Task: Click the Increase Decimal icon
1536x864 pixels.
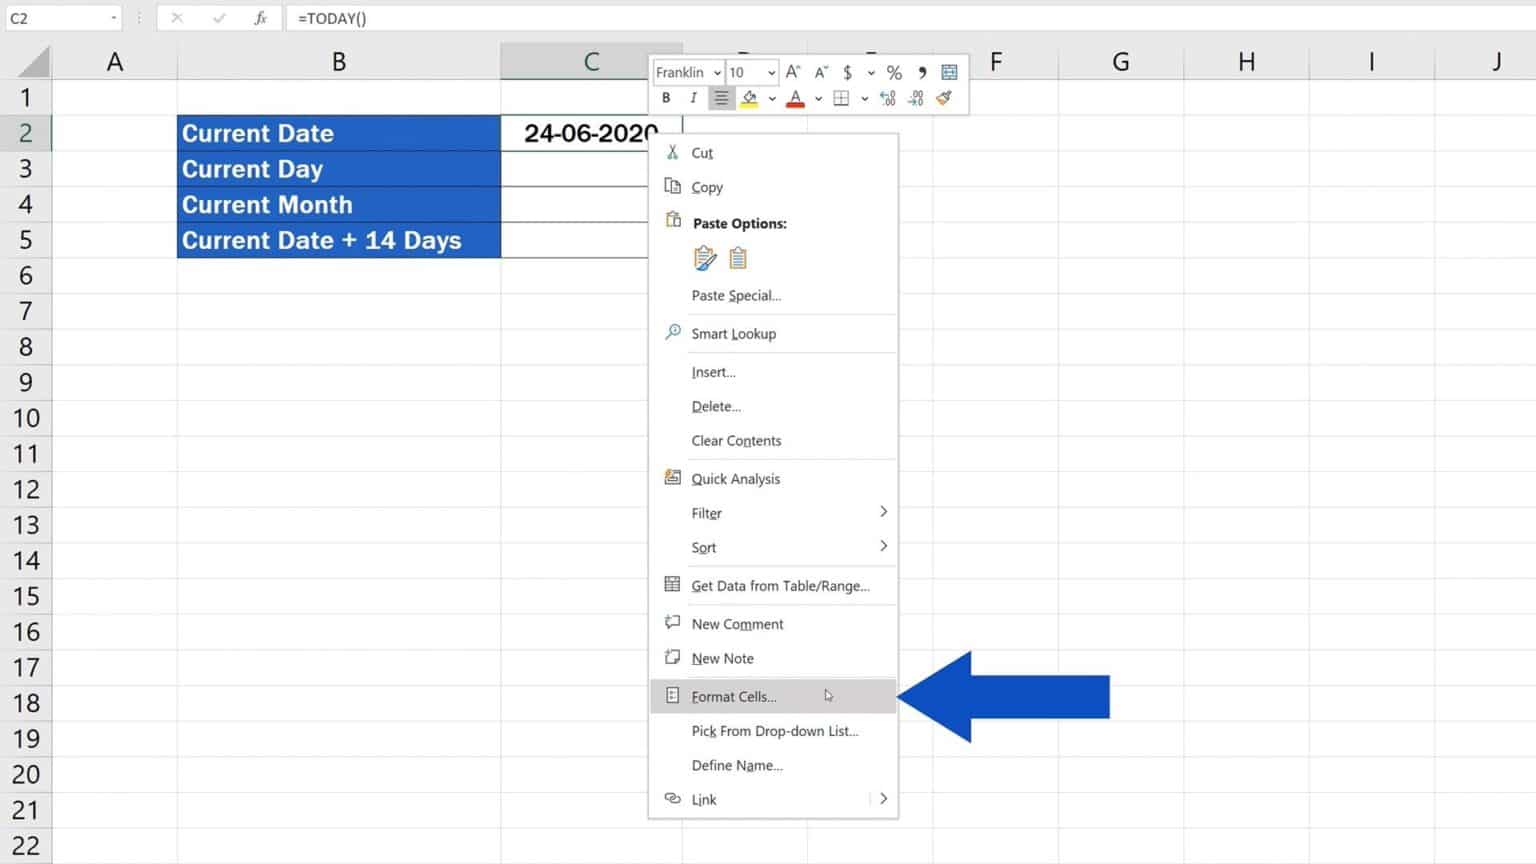Action: pos(887,97)
